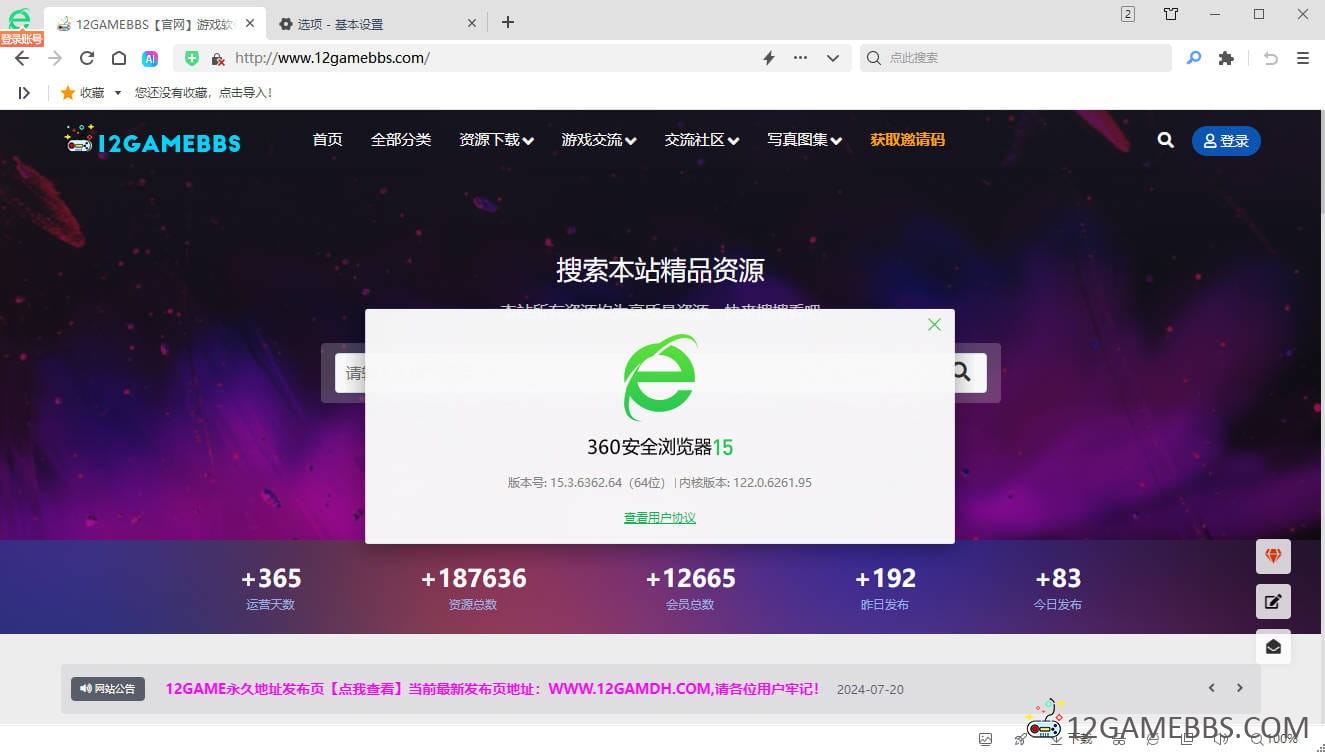
Task: Close the 360 browser about dialog
Action: [x=934, y=324]
